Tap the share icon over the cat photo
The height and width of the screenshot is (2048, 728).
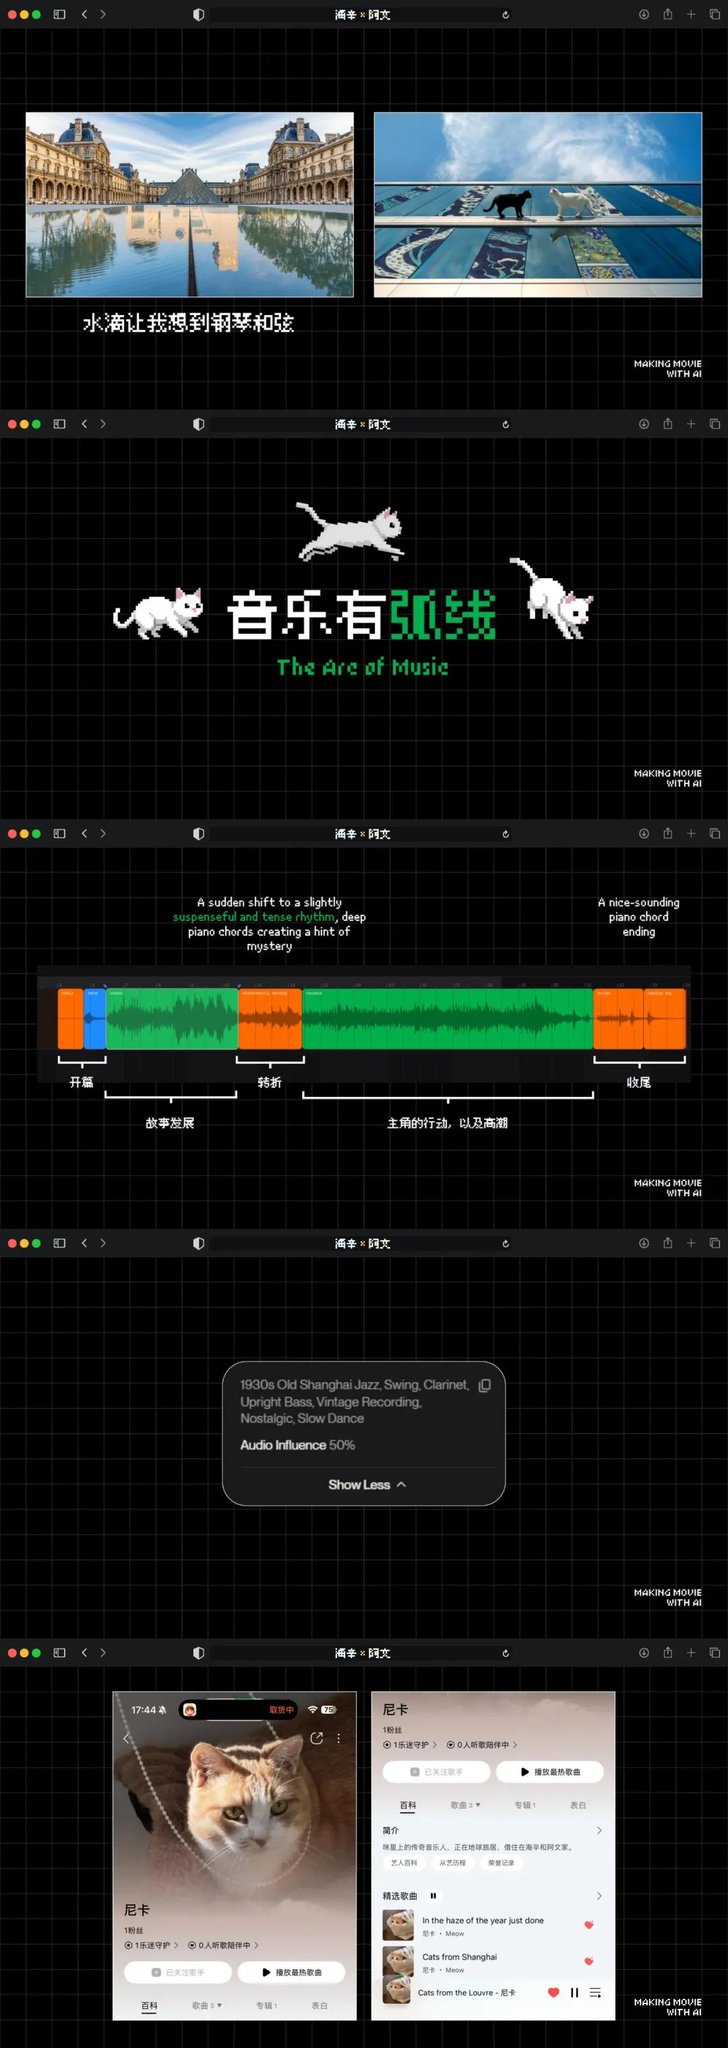pyautogui.click(x=317, y=1738)
